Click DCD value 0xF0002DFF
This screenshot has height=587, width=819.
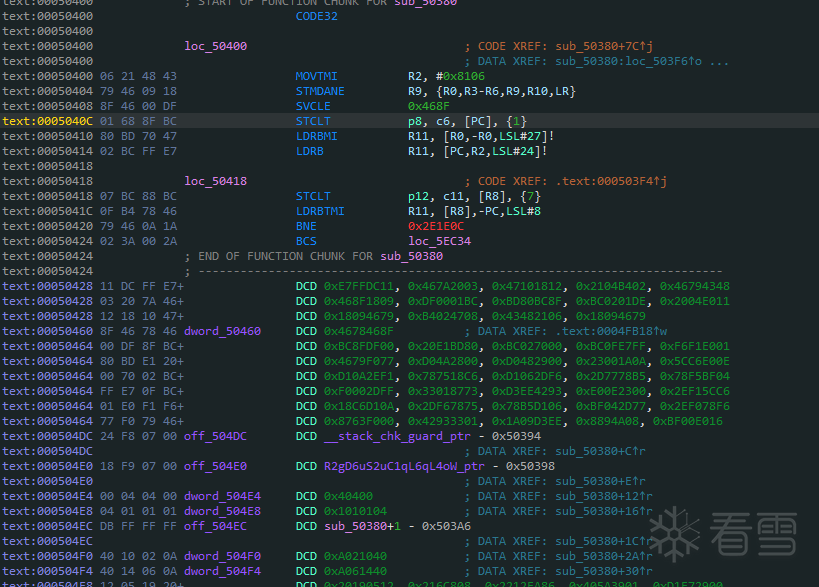pyautogui.click(x=359, y=391)
